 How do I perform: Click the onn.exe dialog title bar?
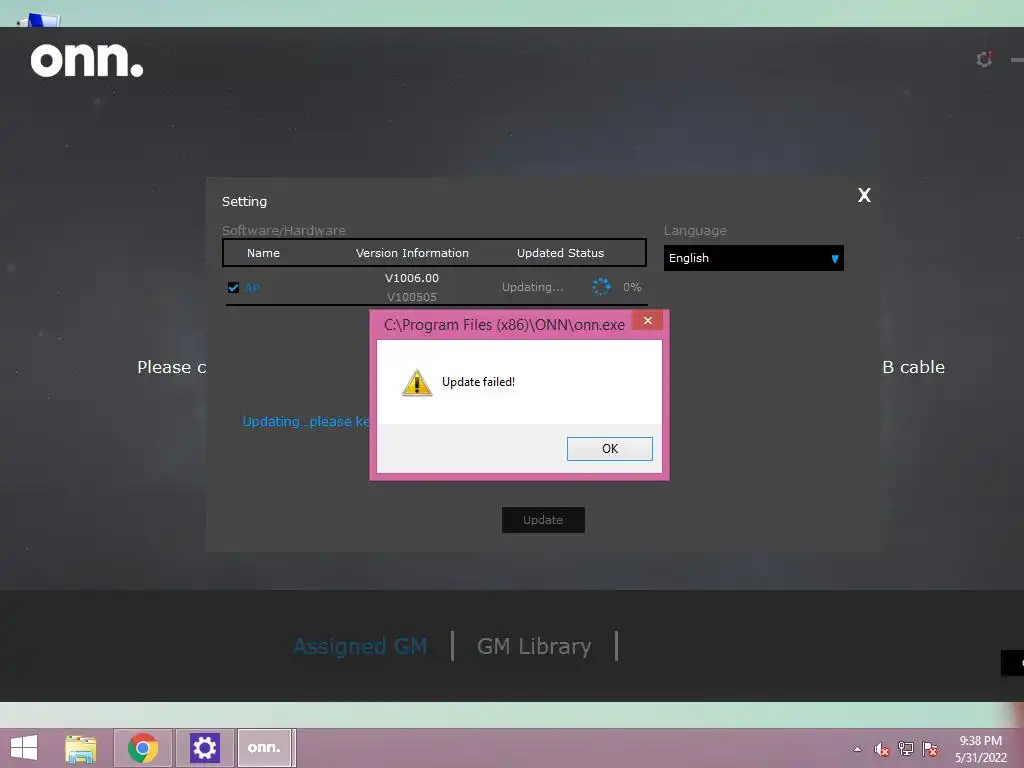tap(504, 325)
